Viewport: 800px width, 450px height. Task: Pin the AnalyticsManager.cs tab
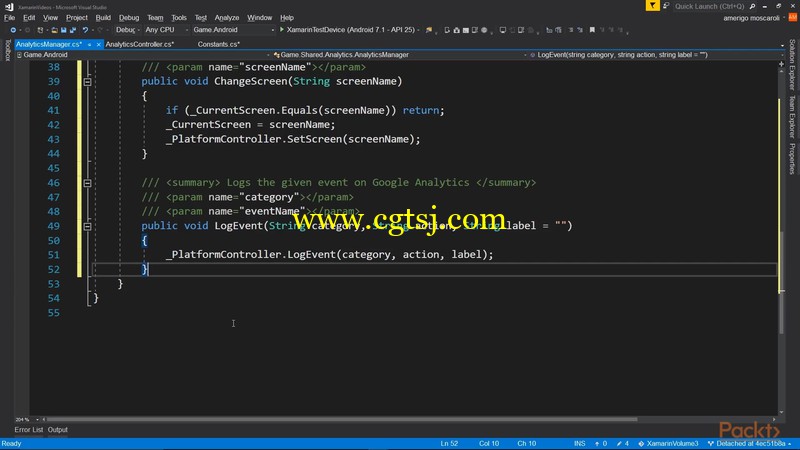pyautogui.click(x=89, y=44)
